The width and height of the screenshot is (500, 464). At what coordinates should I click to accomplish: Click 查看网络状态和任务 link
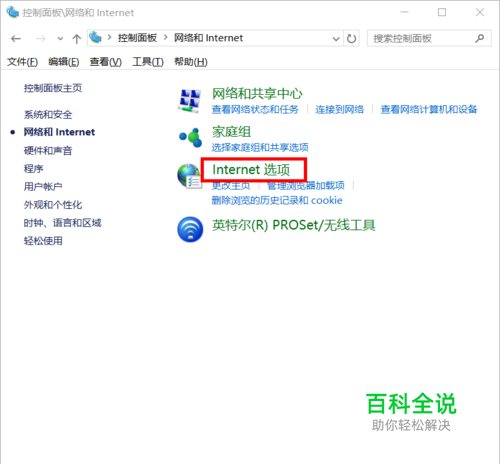(255, 109)
